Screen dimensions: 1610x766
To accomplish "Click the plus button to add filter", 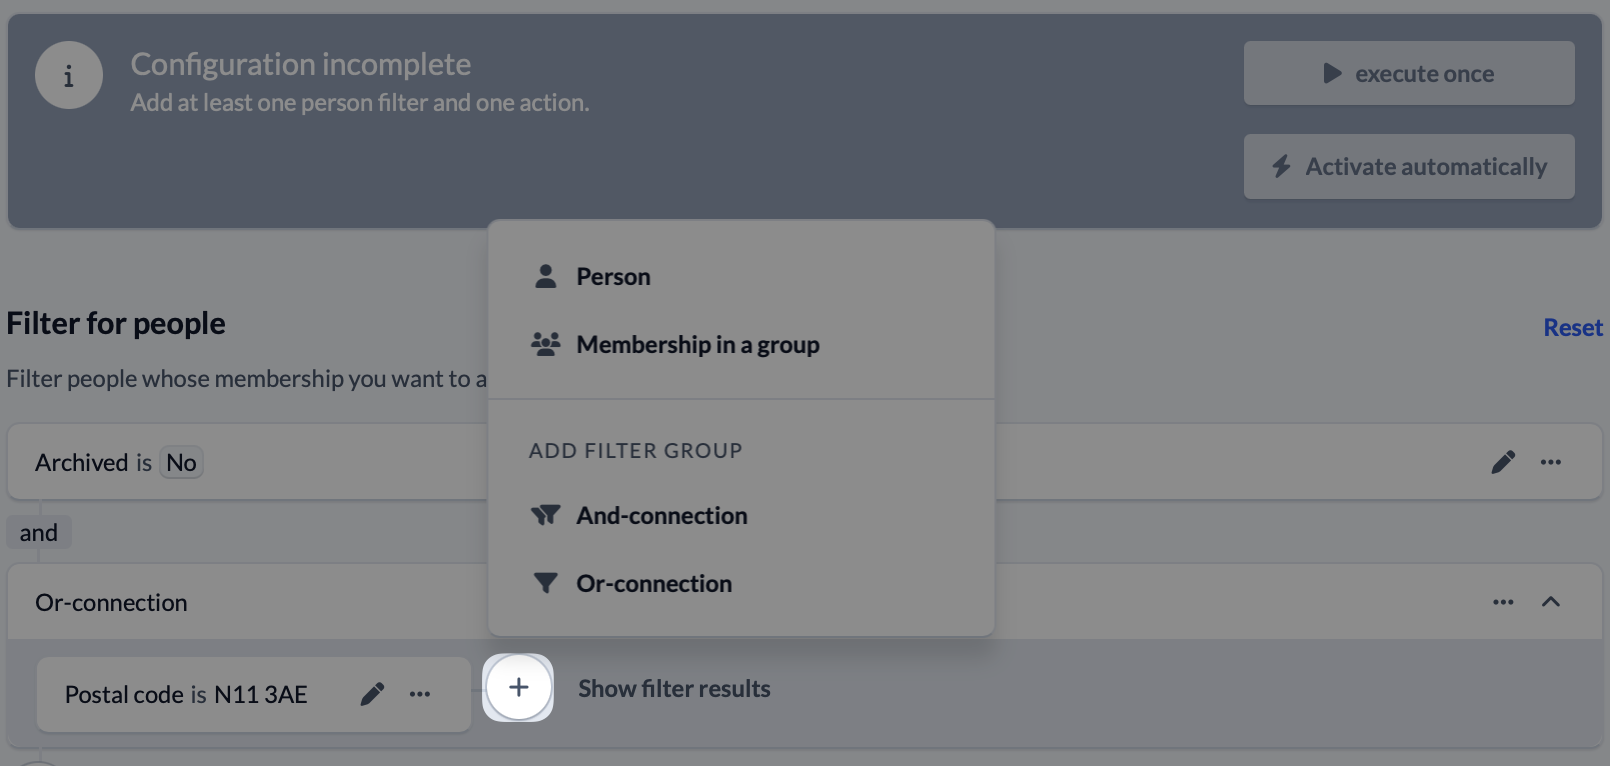I will 518,688.
